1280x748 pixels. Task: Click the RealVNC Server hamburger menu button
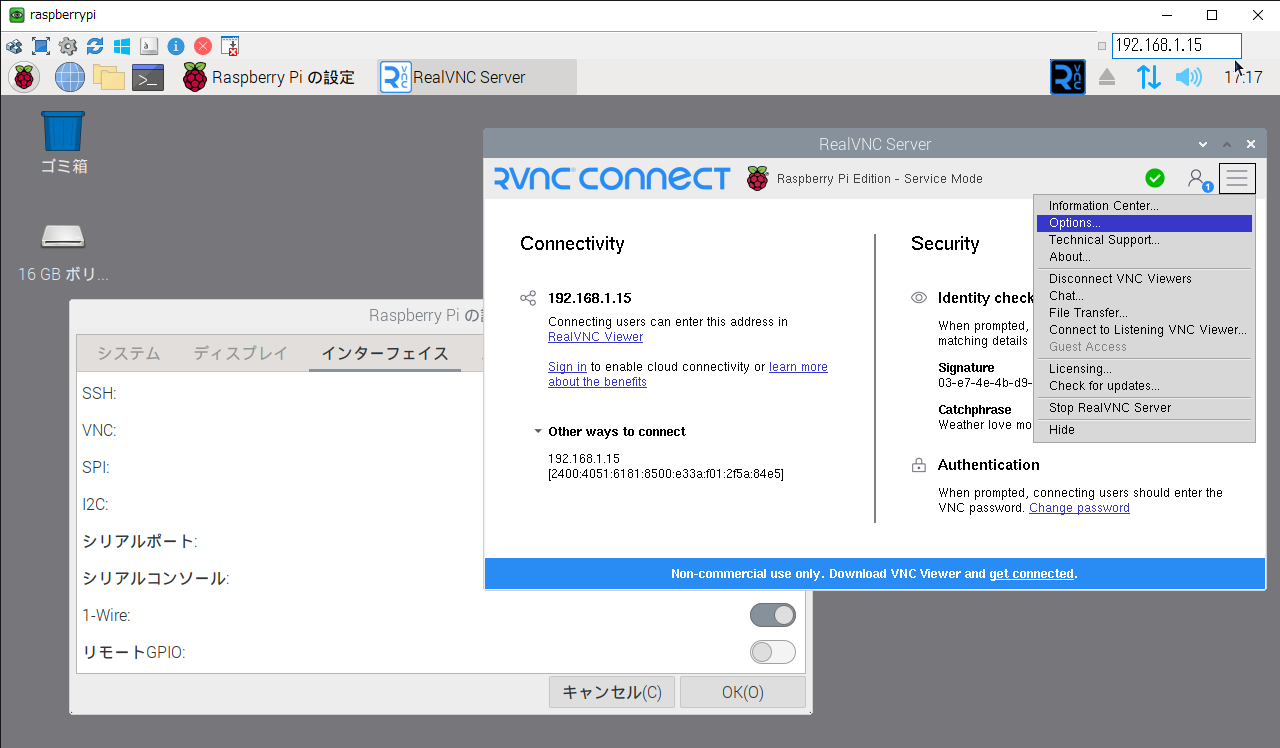1237,178
